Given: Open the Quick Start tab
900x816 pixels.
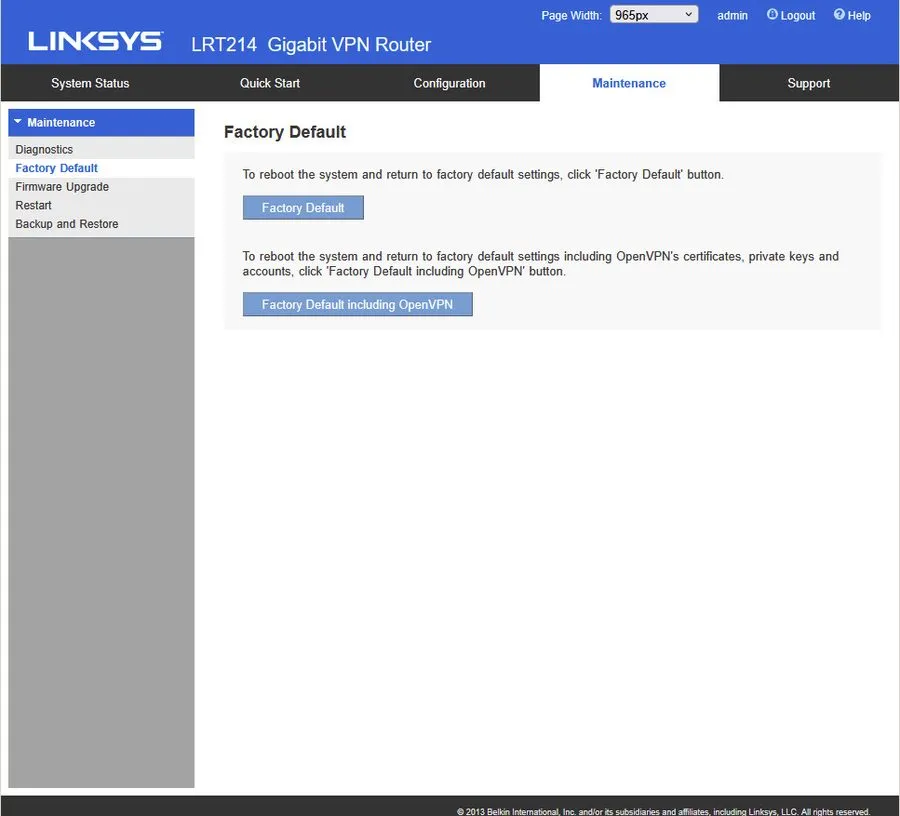Looking at the screenshot, I should (270, 83).
